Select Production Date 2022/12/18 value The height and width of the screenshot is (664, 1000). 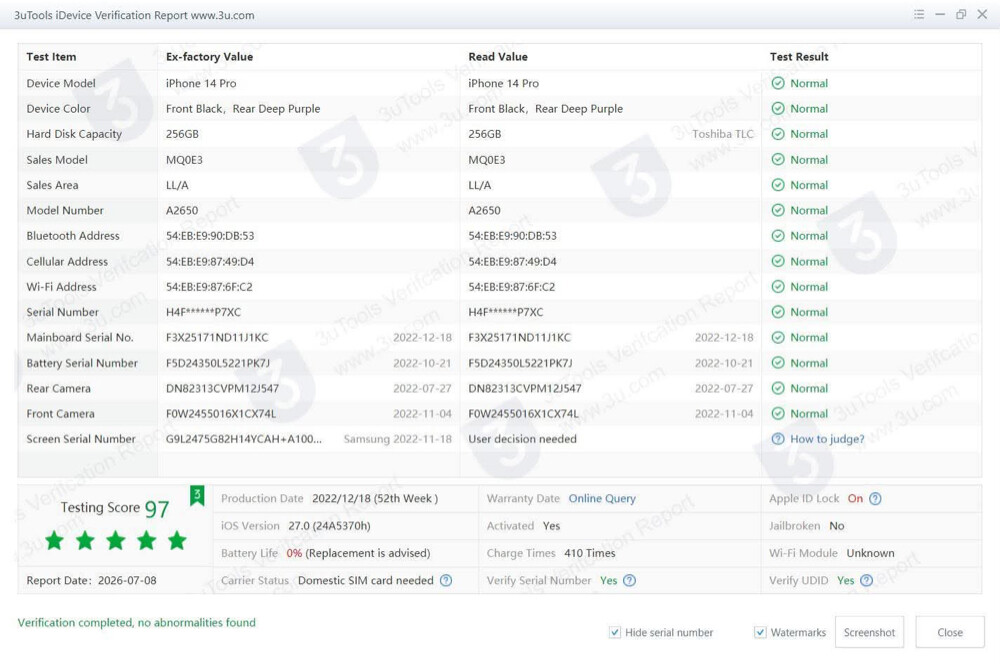point(374,499)
